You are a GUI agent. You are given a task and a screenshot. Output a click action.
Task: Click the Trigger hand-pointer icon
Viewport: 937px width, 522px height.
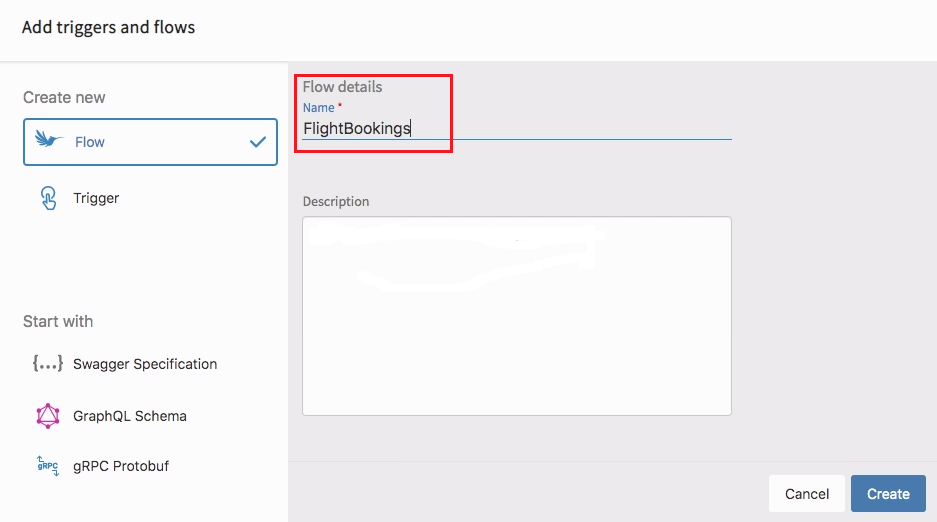click(48, 198)
